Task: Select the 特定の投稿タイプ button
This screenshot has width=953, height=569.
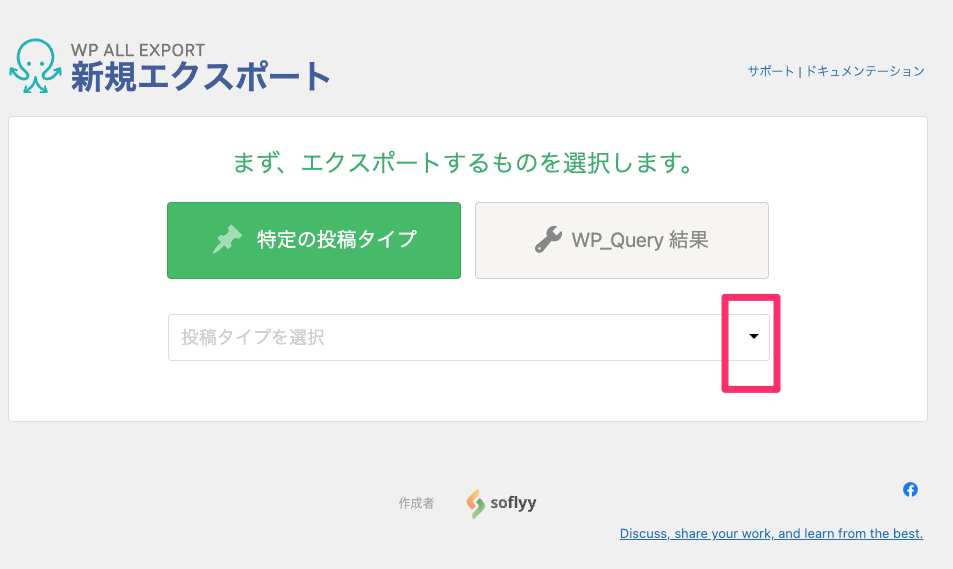Action: coord(314,240)
